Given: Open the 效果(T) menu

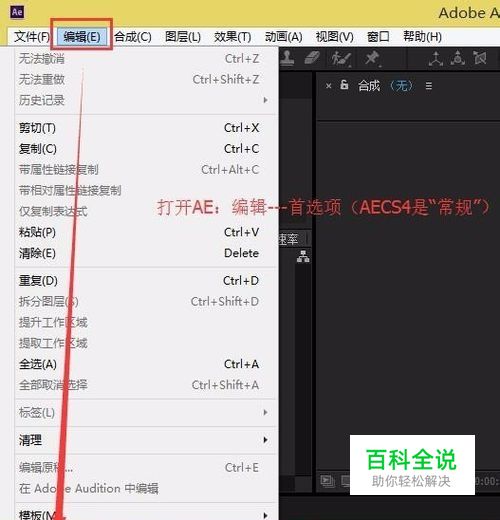Looking at the screenshot, I should click(x=233, y=37).
